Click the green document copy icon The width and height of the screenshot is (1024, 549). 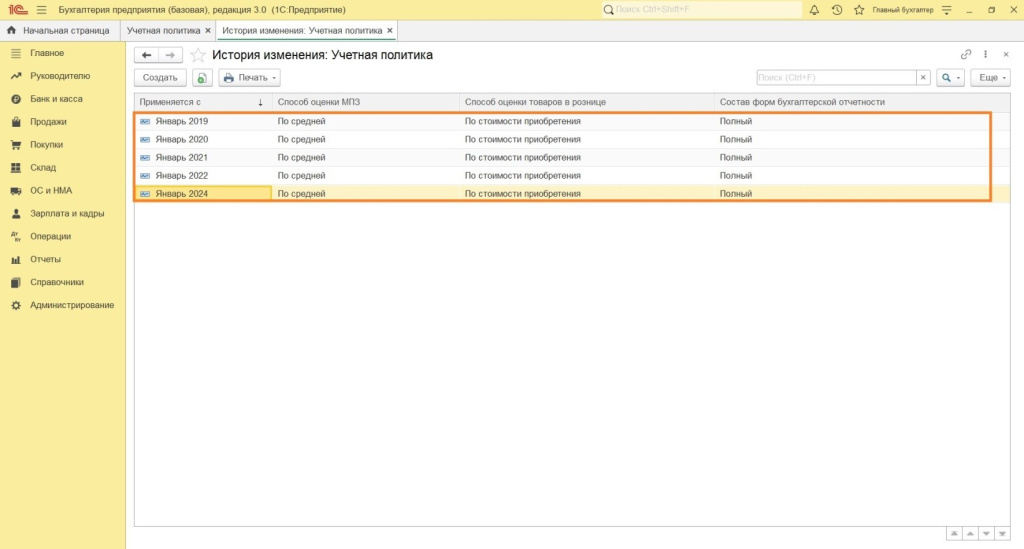202,78
